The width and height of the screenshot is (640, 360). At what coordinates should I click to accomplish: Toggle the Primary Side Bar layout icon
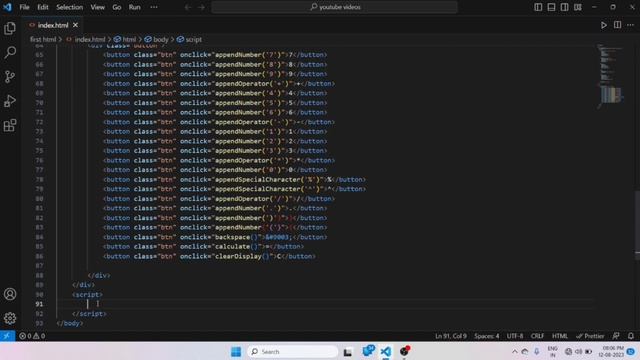coord(538,7)
